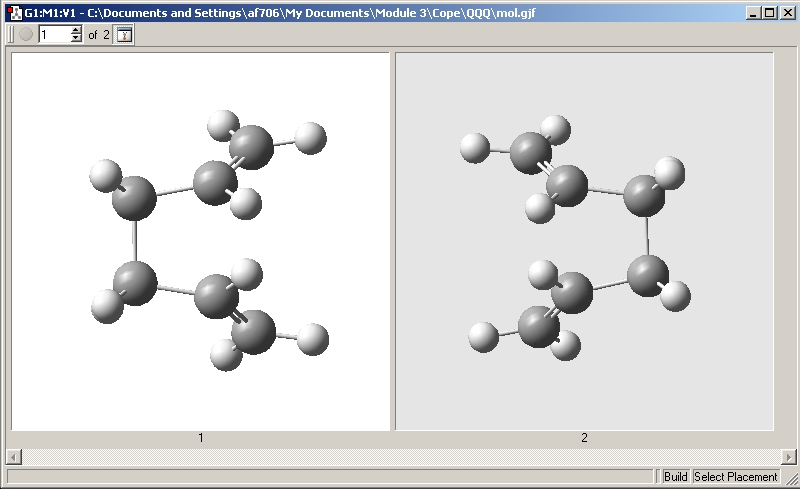
Task: Increase the frame number with up arrow
Action: tap(76, 30)
